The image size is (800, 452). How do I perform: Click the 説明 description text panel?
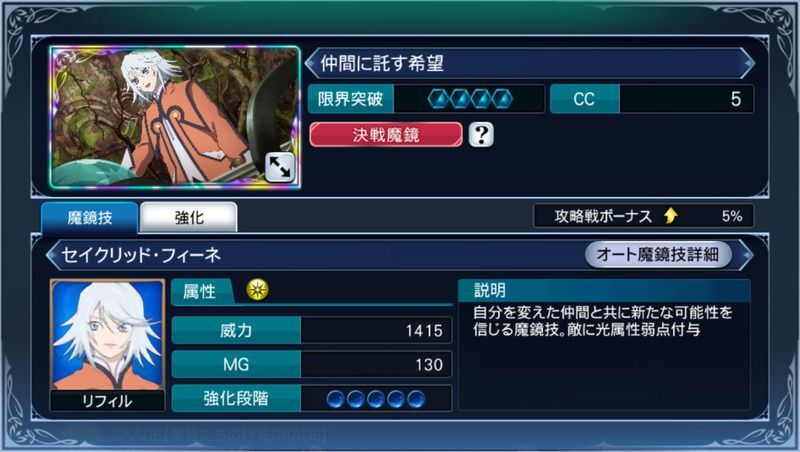click(605, 344)
